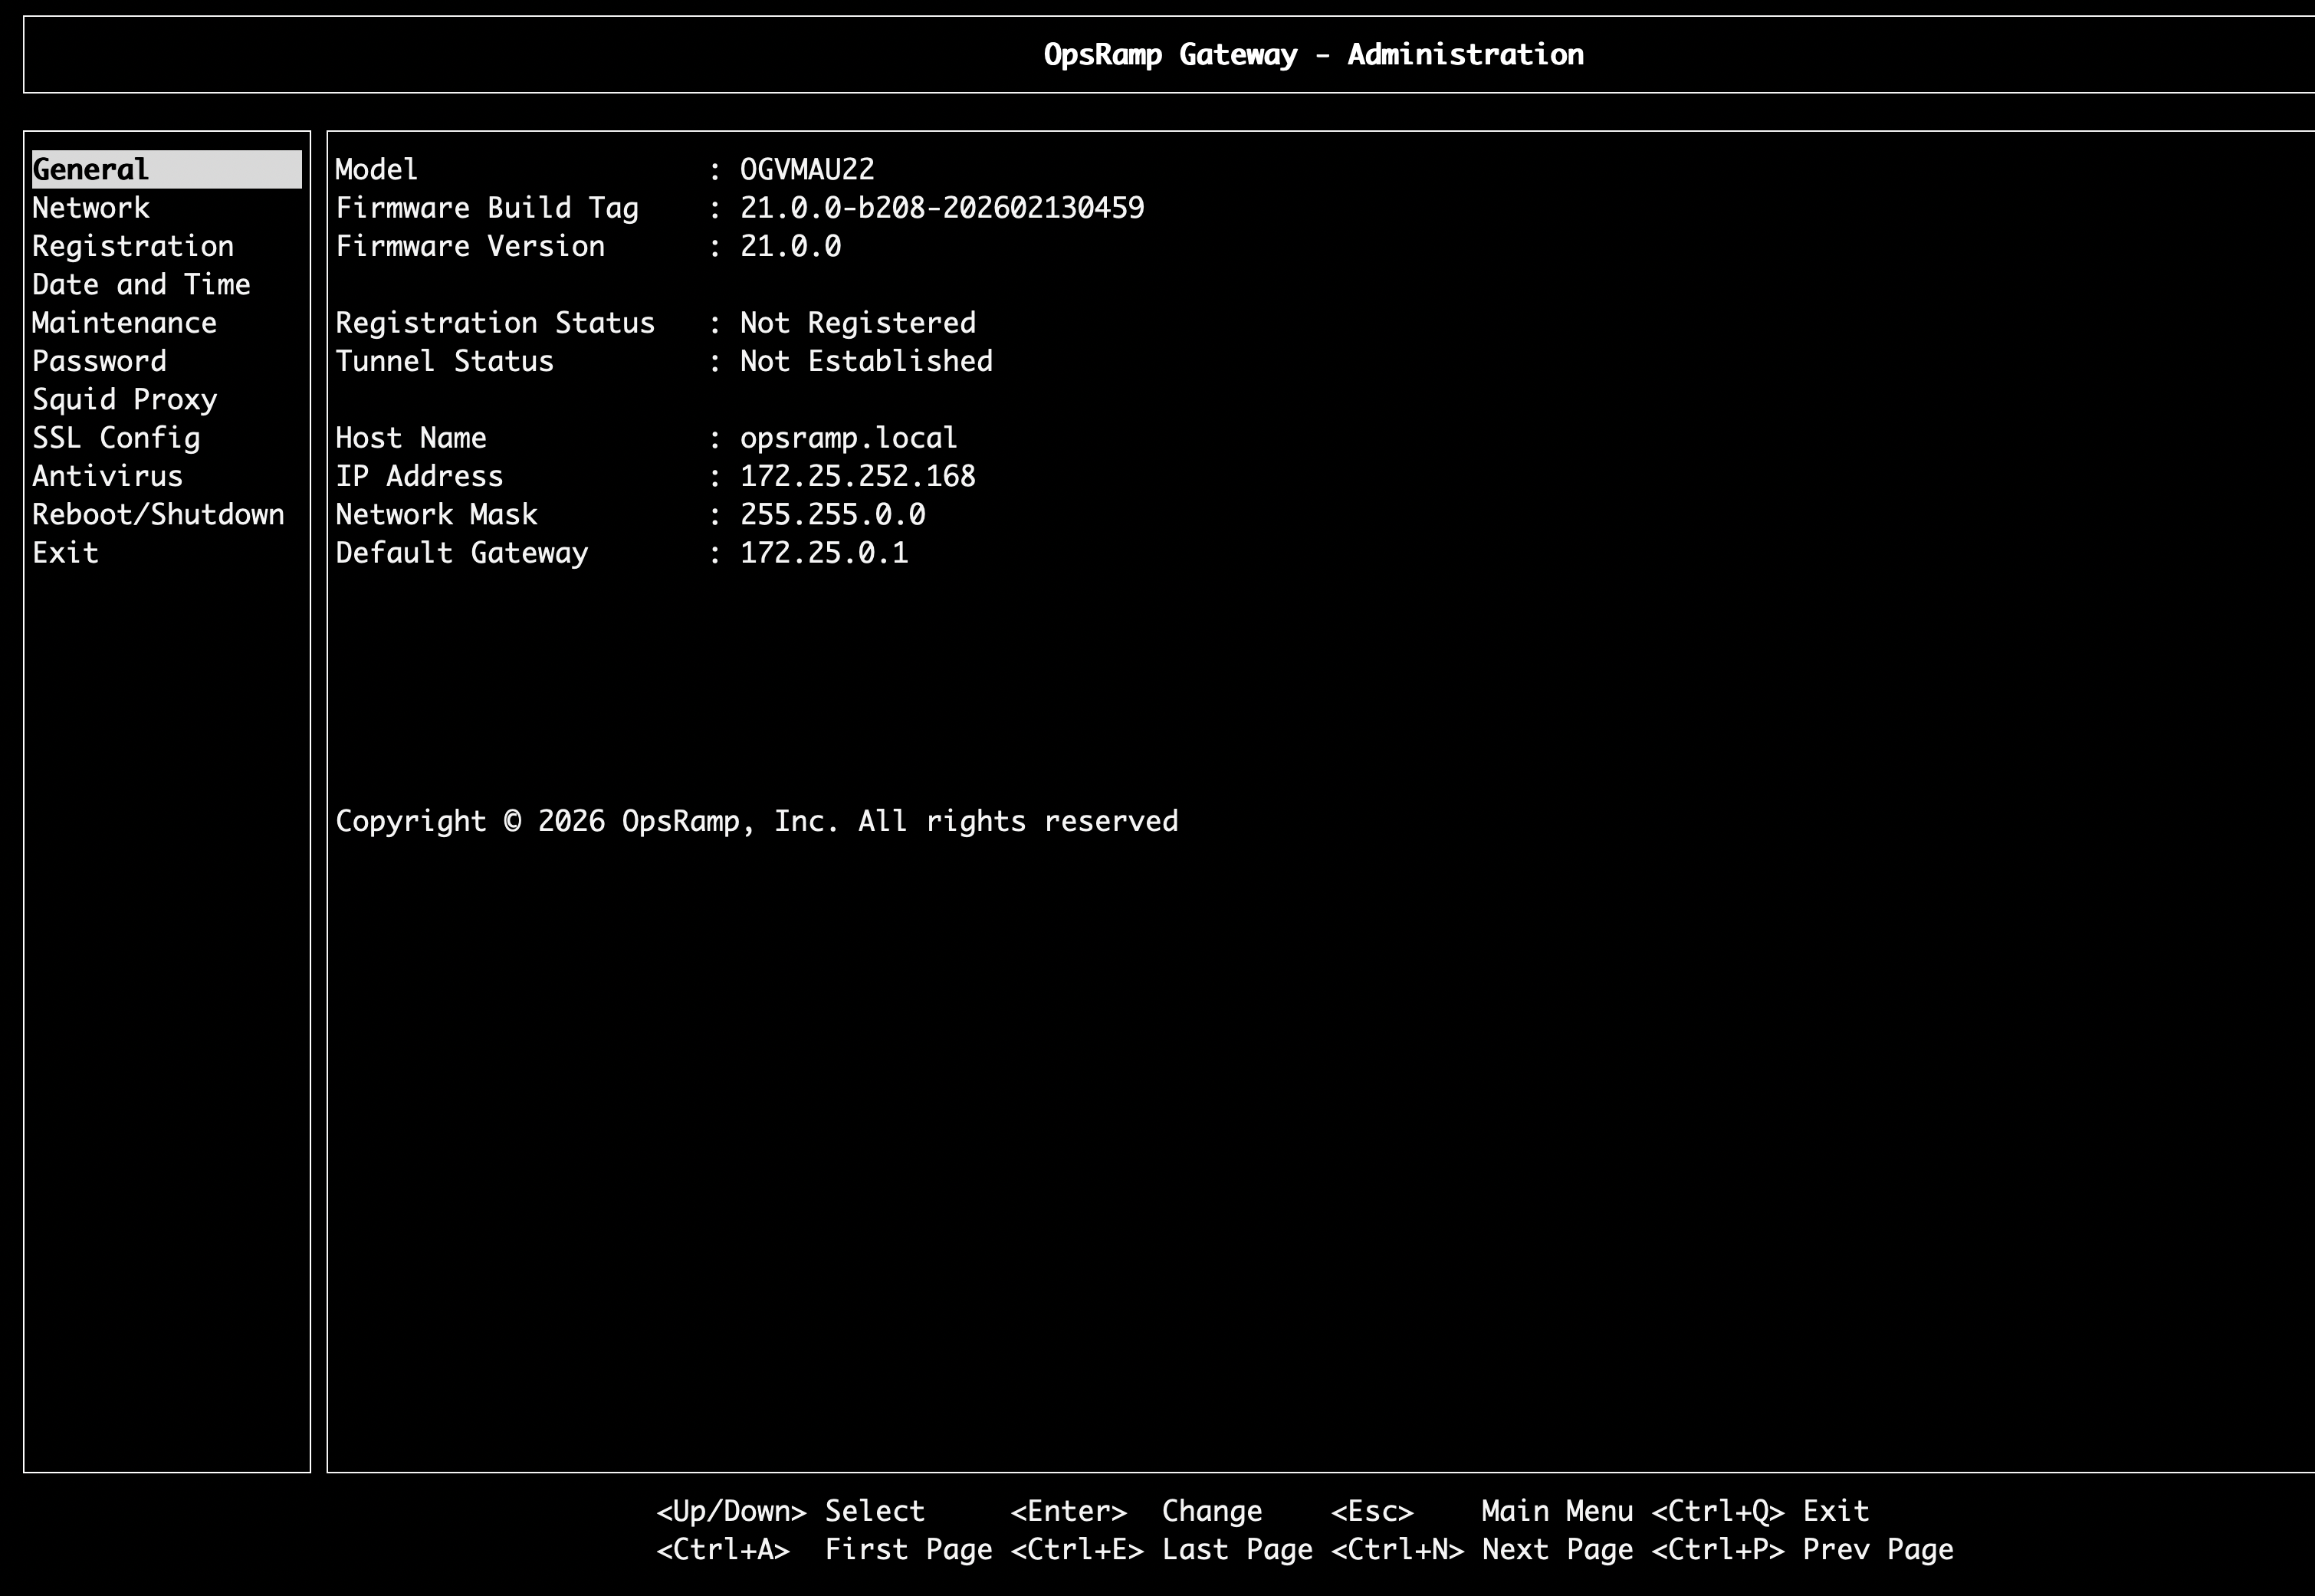This screenshot has width=2315, height=1596.
Task: Open Date and Time settings
Action: pyautogui.click(x=140, y=285)
